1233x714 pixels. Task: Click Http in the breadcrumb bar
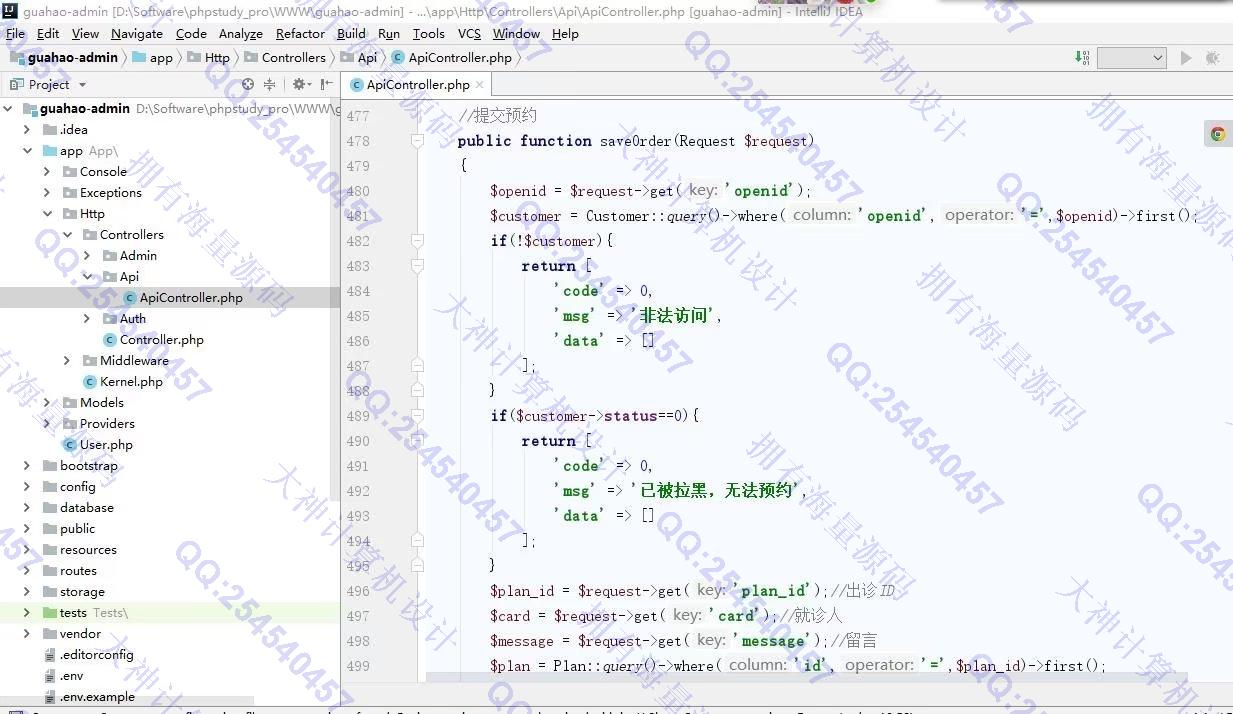pyautogui.click(x=208, y=58)
